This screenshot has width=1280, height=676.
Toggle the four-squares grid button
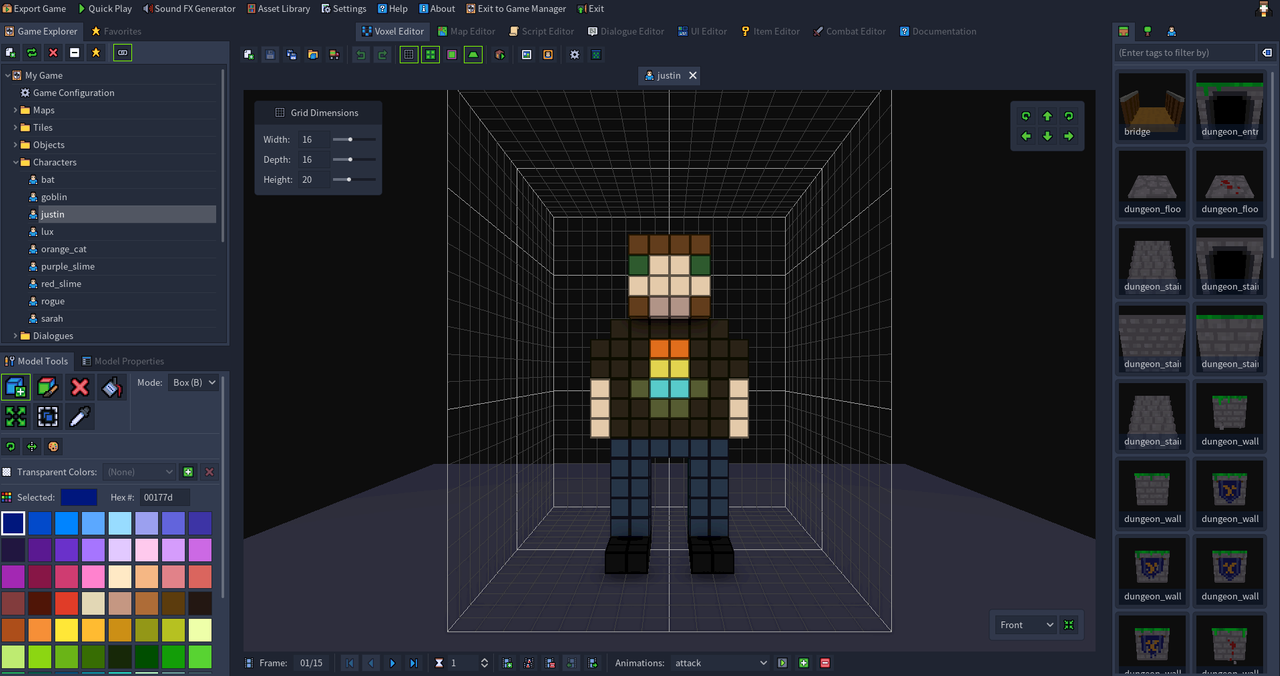(430, 55)
